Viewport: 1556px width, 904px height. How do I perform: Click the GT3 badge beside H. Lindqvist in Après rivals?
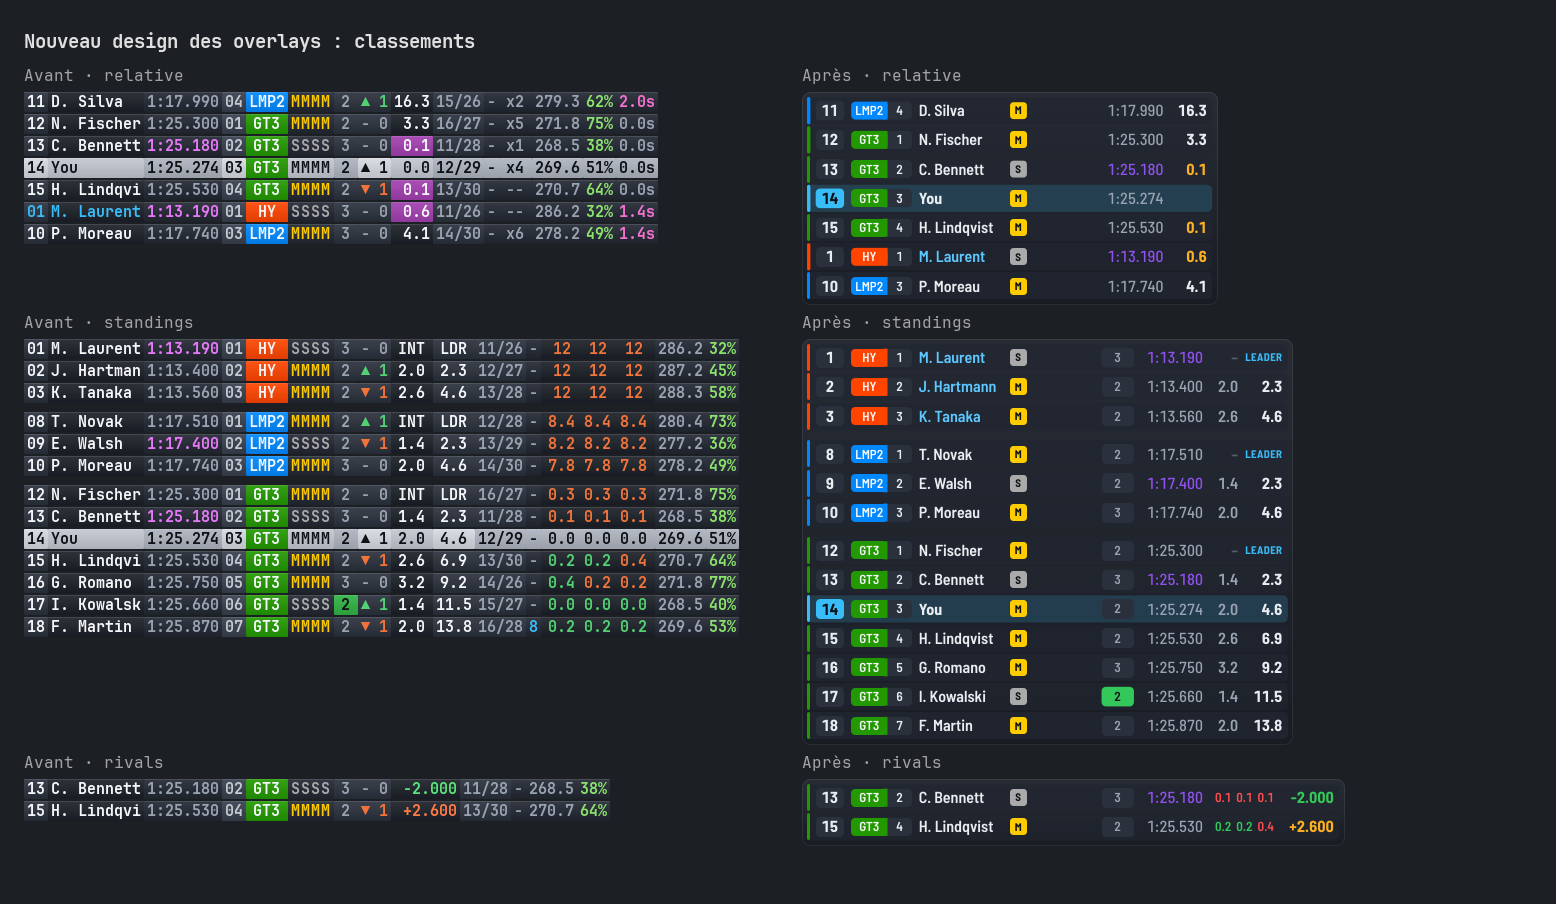[869, 827]
